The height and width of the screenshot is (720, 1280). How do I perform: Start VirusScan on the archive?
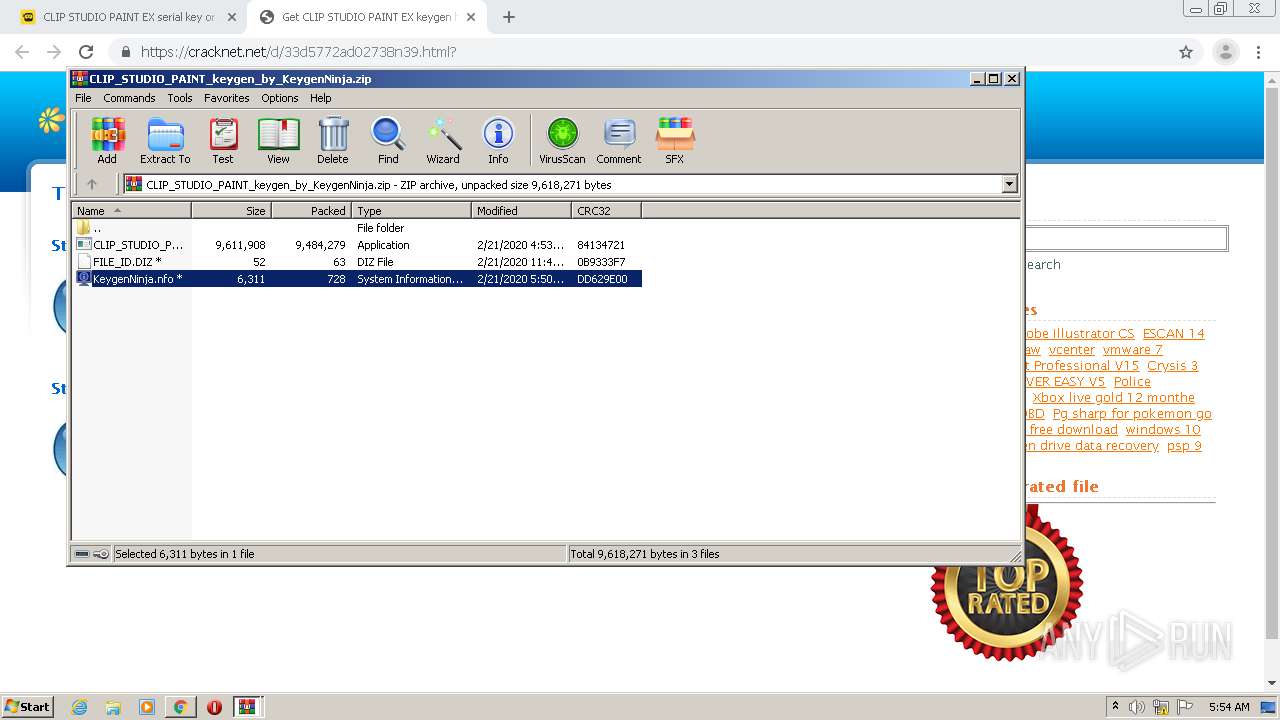click(x=562, y=140)
